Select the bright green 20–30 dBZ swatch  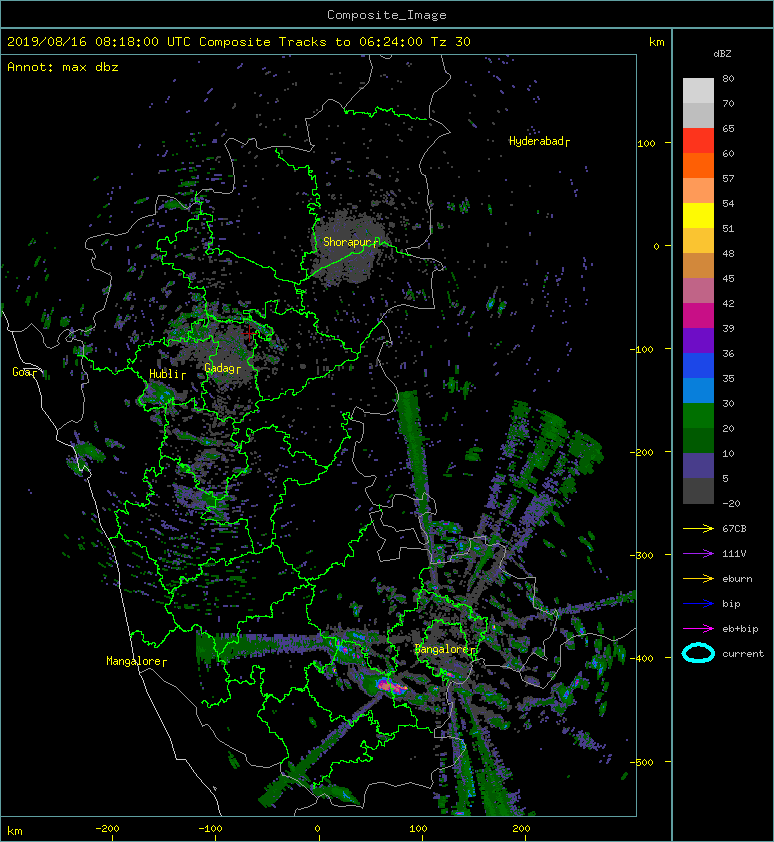tap(698, 416)
